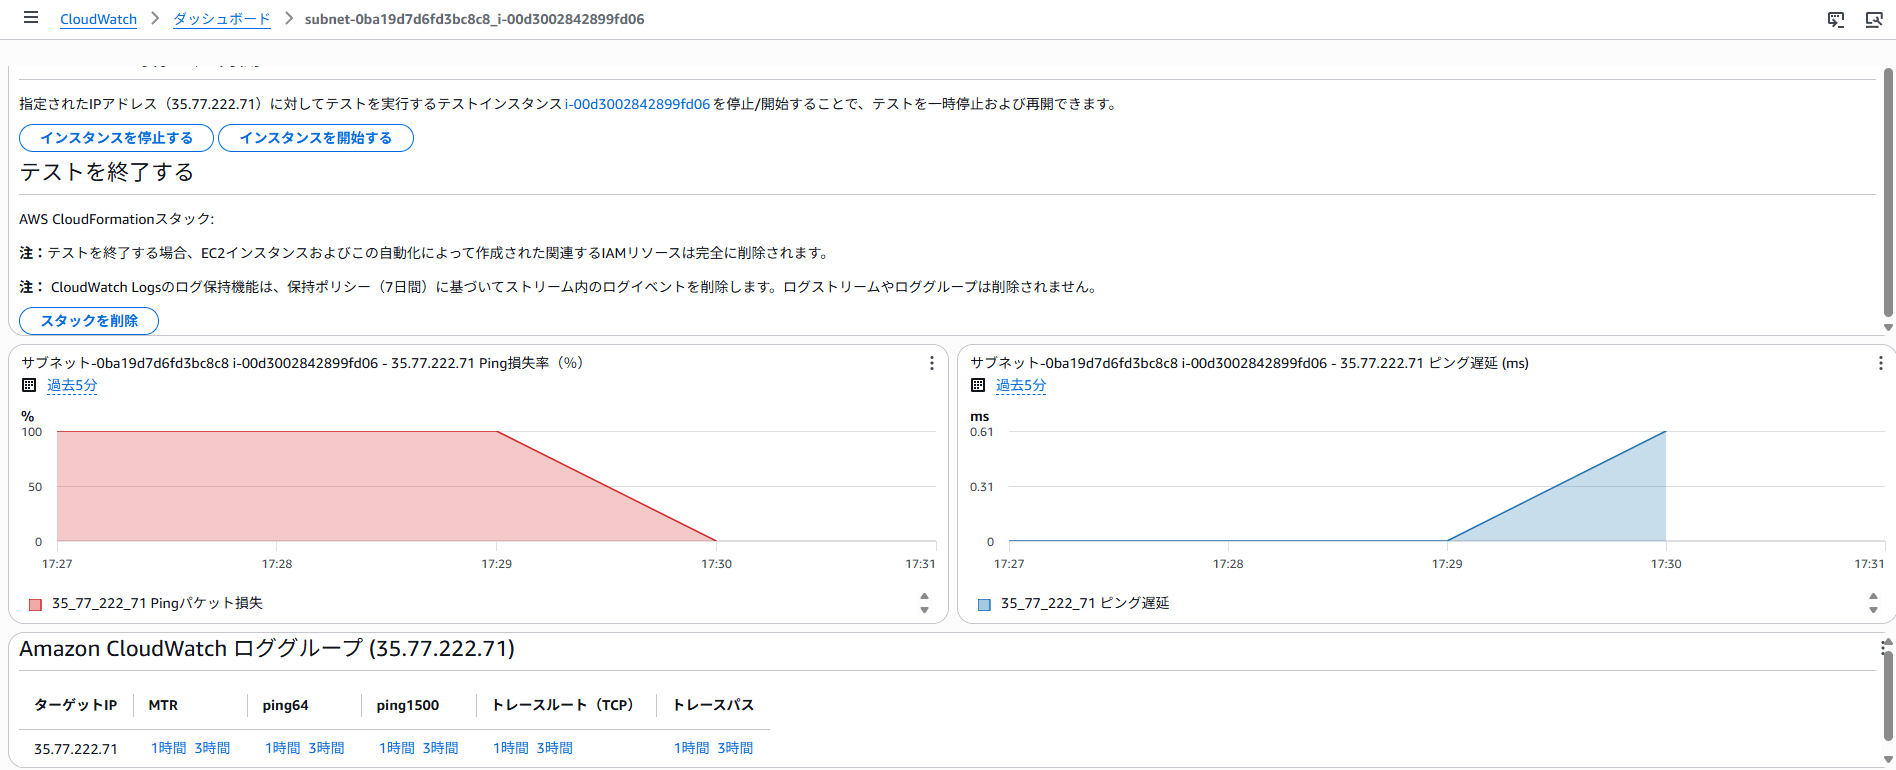Click red legend swatch for Pingパケット損失
This screenshot has width=1896, height=770.
coord(35,604)
